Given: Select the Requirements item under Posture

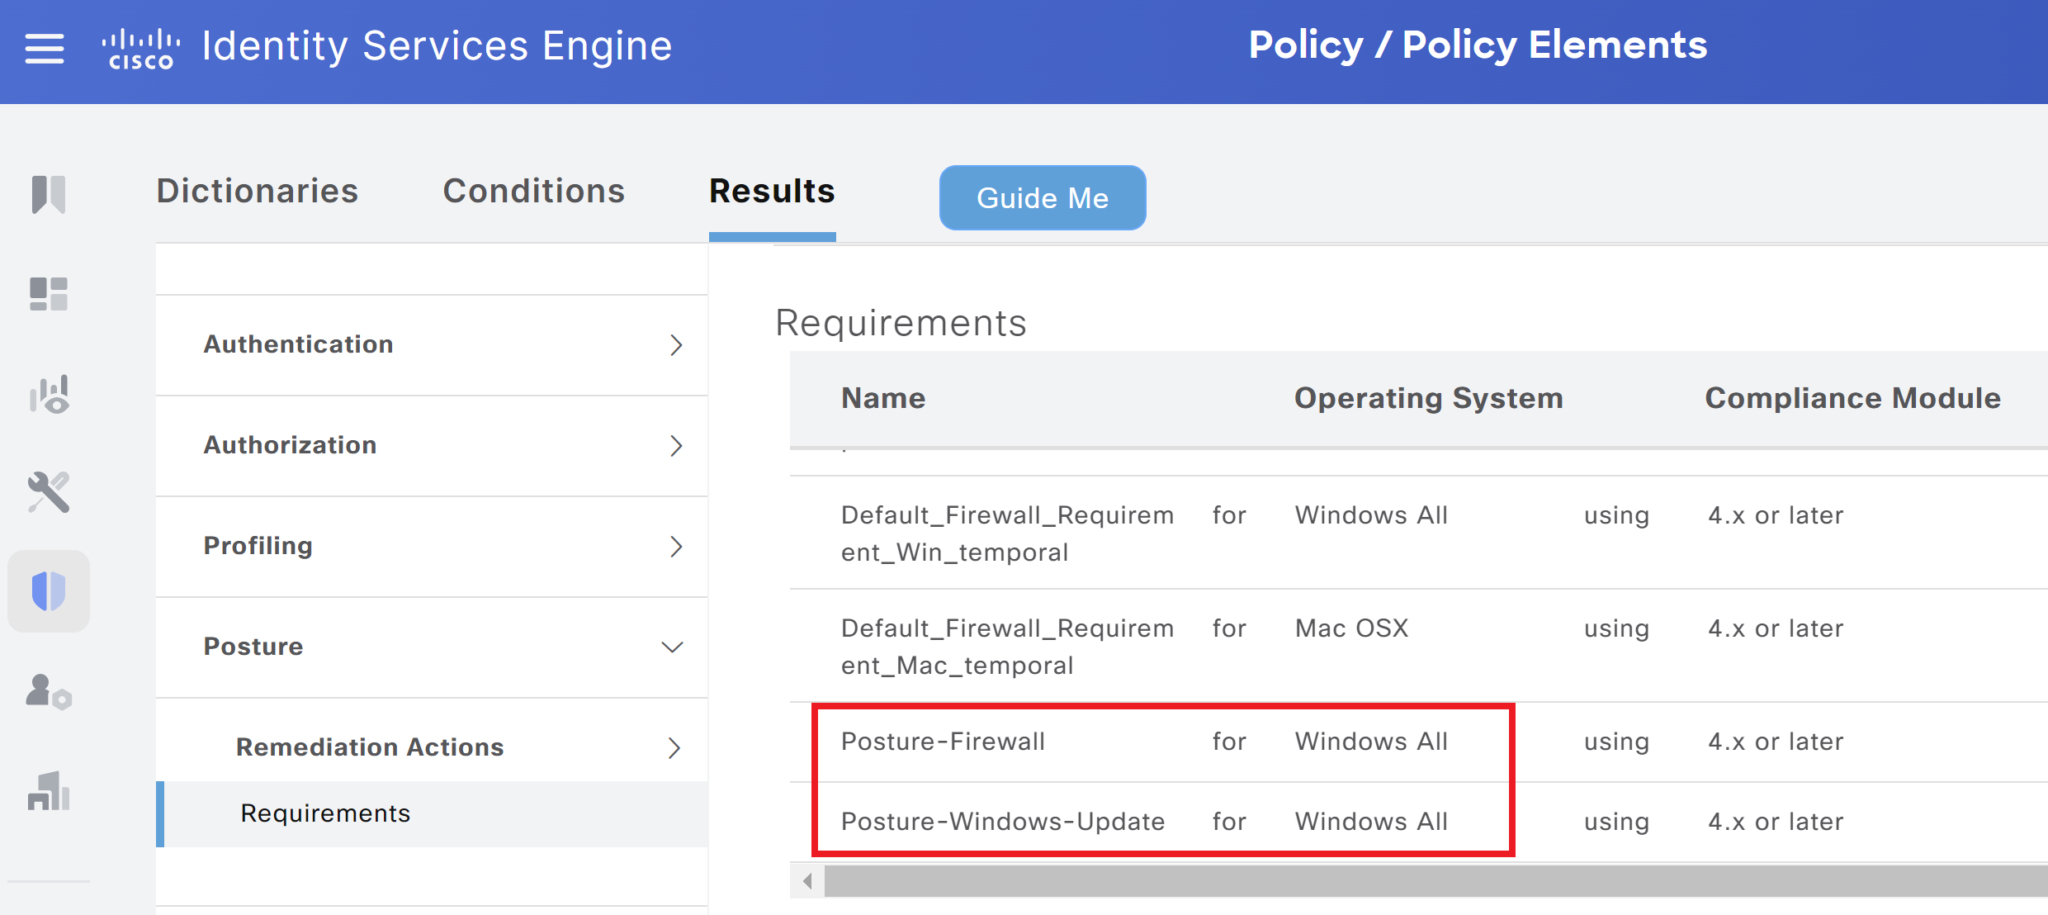Looking at the screenshot, I should [x=325, y=813].
